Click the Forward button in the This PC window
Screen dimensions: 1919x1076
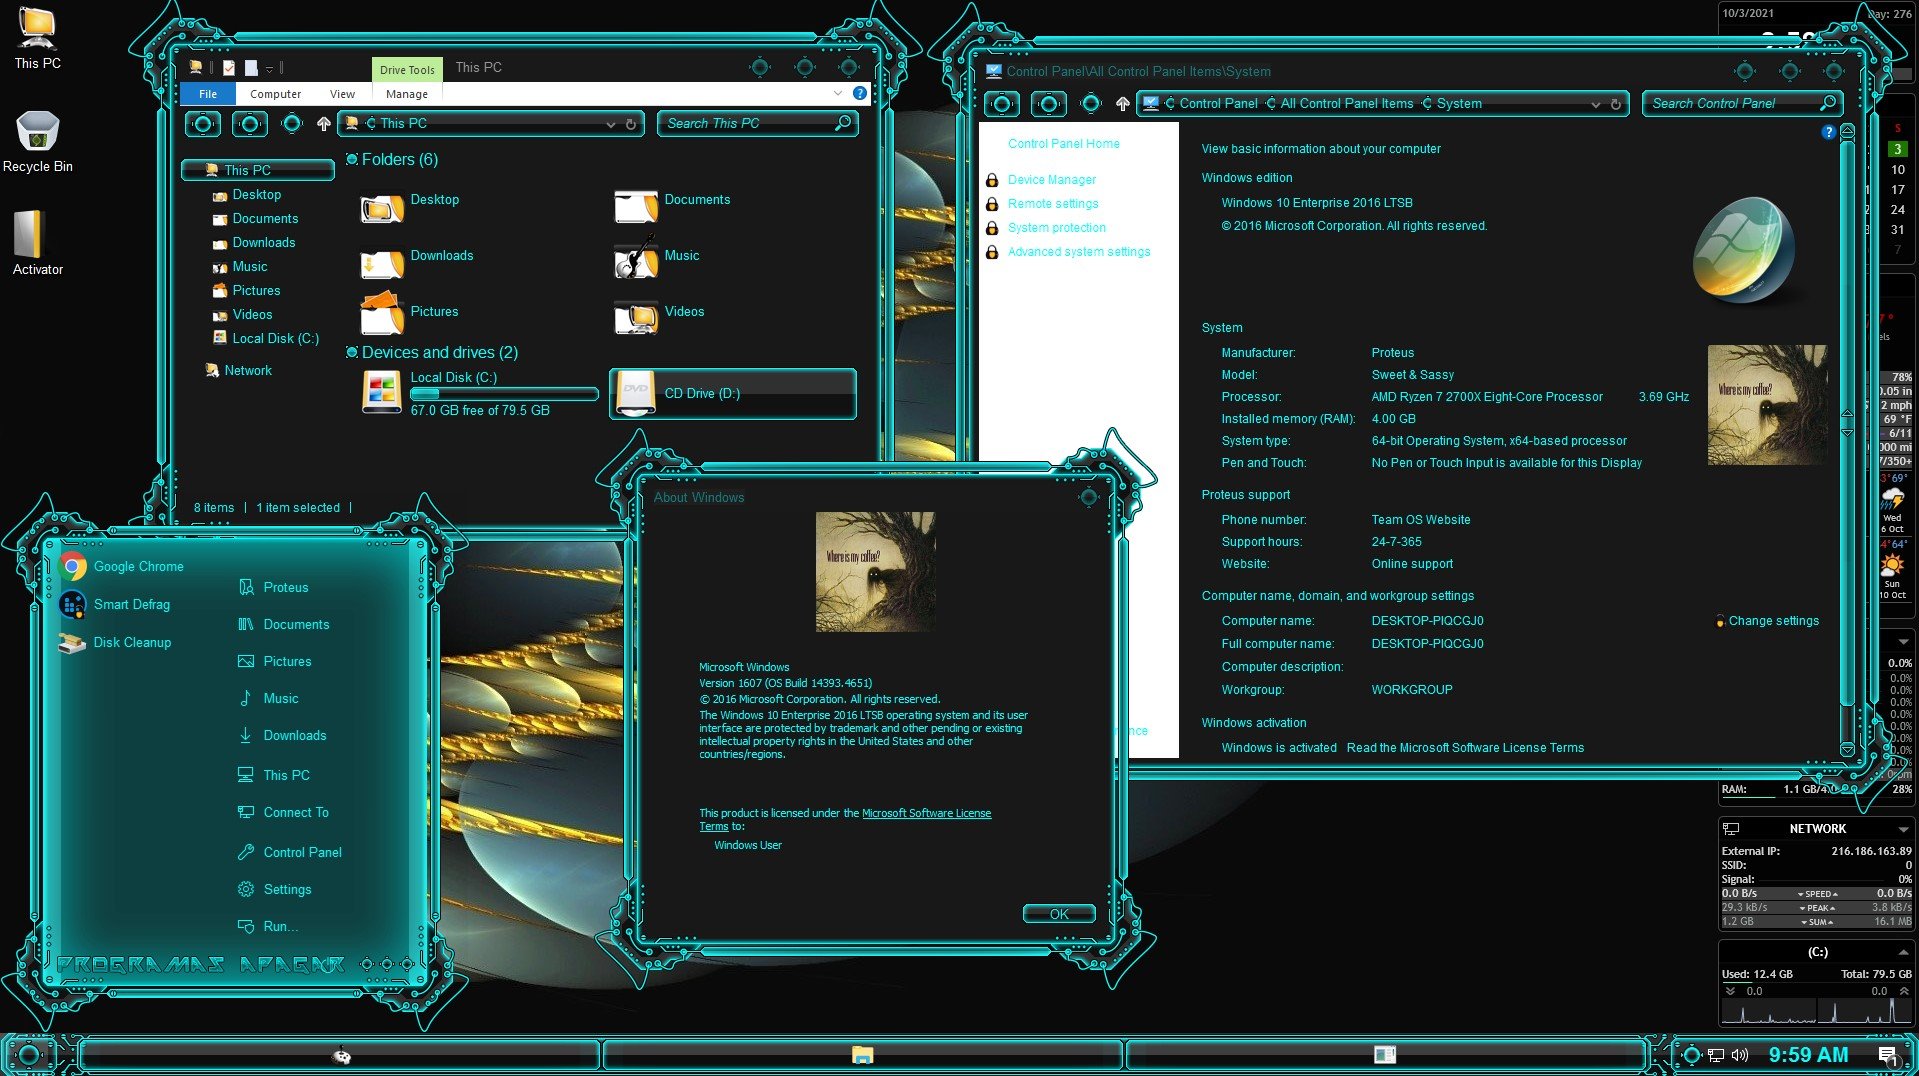[249, 124]
